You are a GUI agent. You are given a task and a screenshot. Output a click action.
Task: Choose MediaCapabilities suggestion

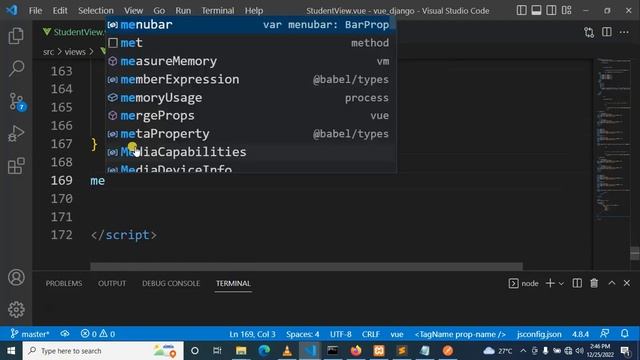point(251,152)
